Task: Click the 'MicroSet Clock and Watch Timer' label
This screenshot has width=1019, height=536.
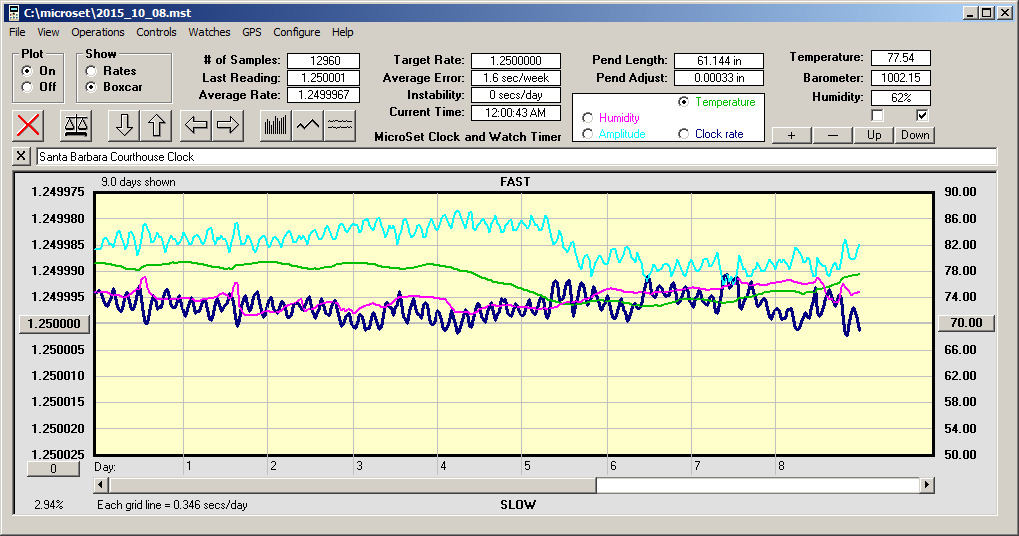Action: pos(468,136)
